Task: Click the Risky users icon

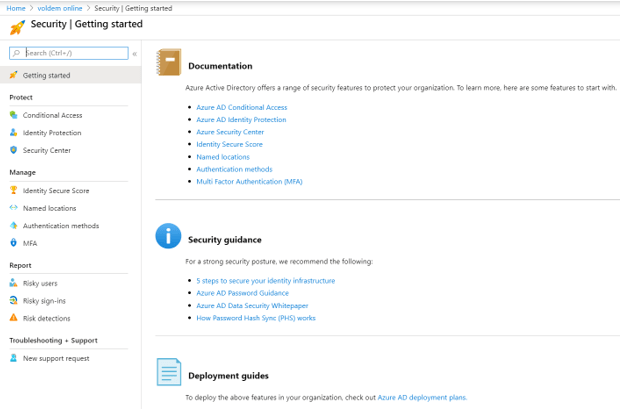Action: 13,283
